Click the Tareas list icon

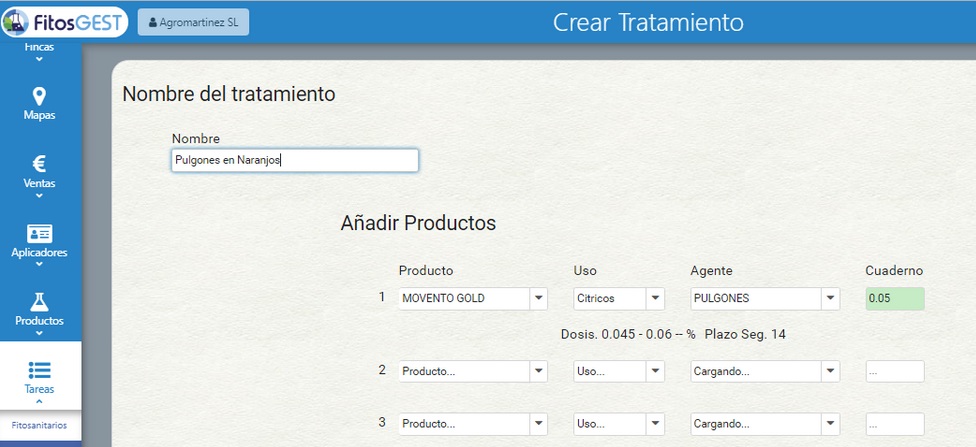tap(39, 370)
